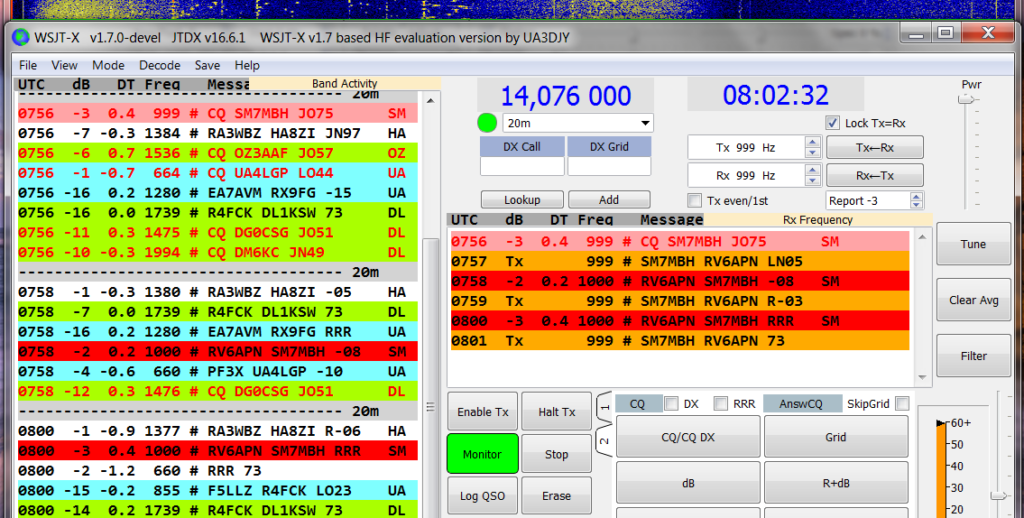Toggle the green Monitor button
The image size is (1024, 518).
point(483,454)
